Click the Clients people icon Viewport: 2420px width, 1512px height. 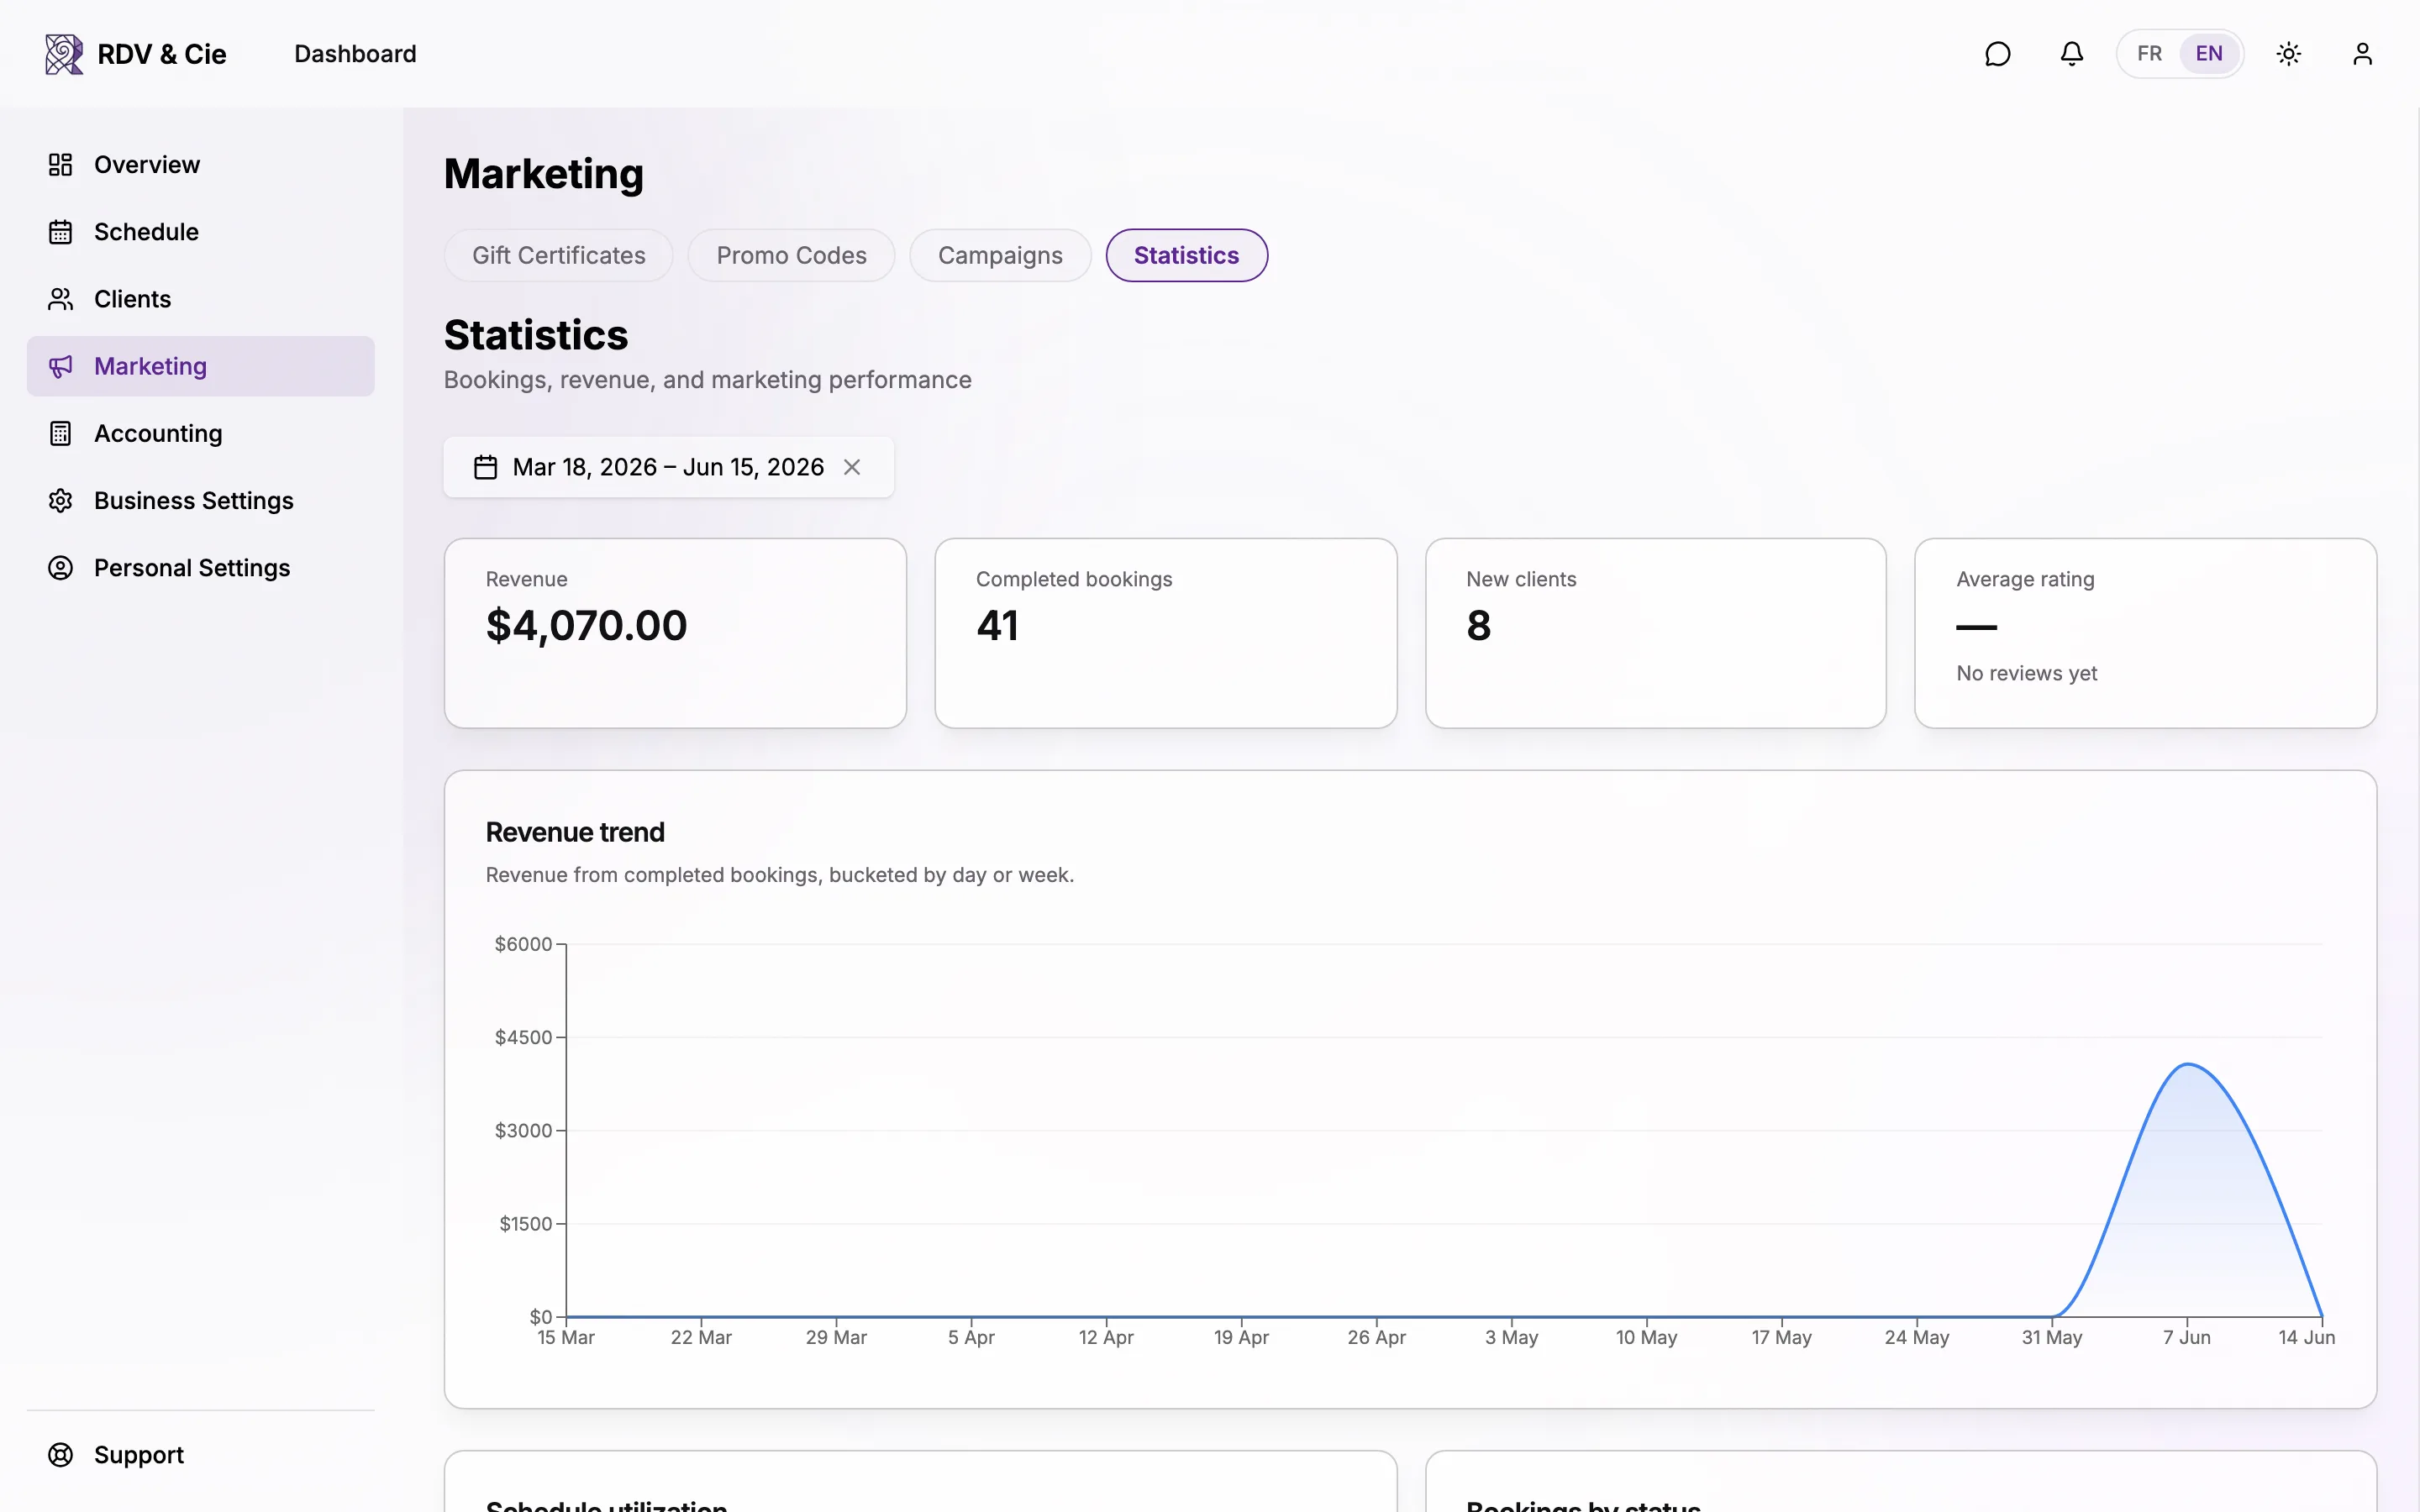click(x=60, y=299)
